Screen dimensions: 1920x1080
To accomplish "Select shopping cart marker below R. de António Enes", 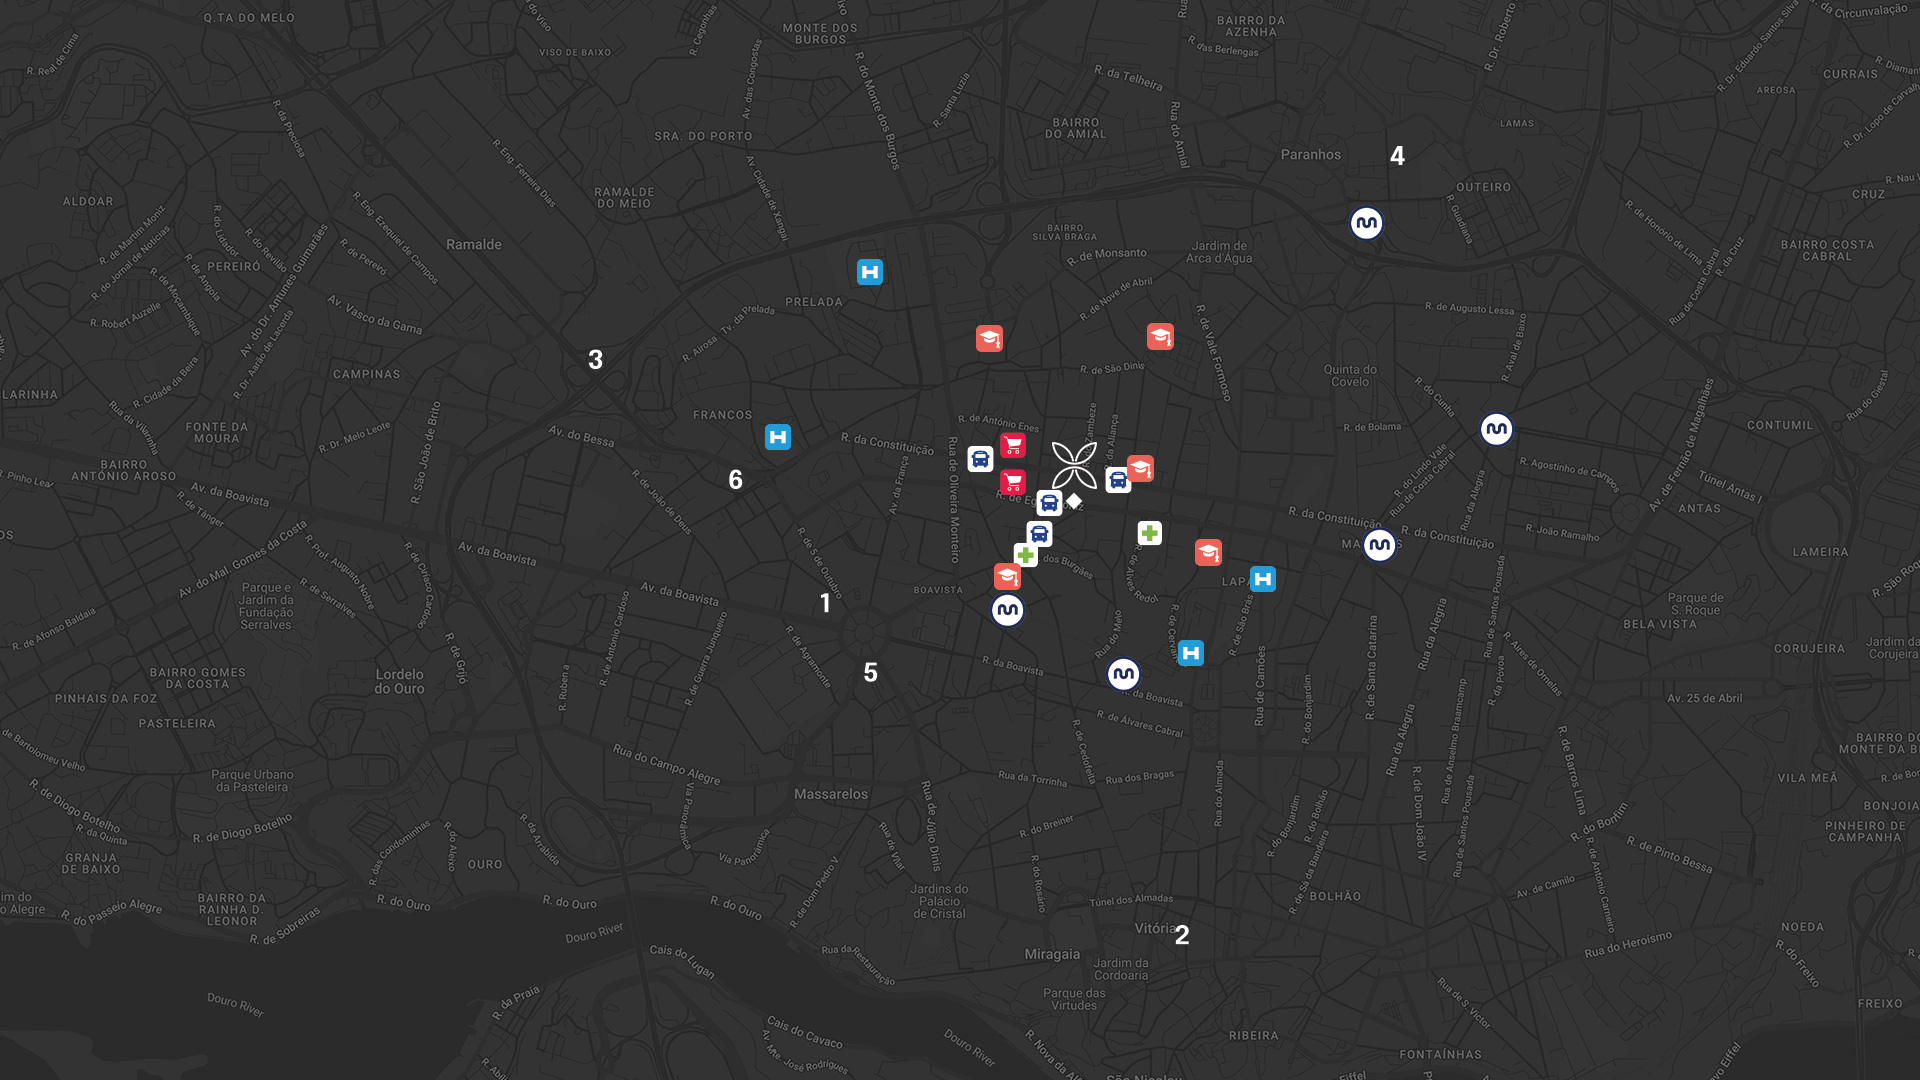I will (x=1013, y=446).
